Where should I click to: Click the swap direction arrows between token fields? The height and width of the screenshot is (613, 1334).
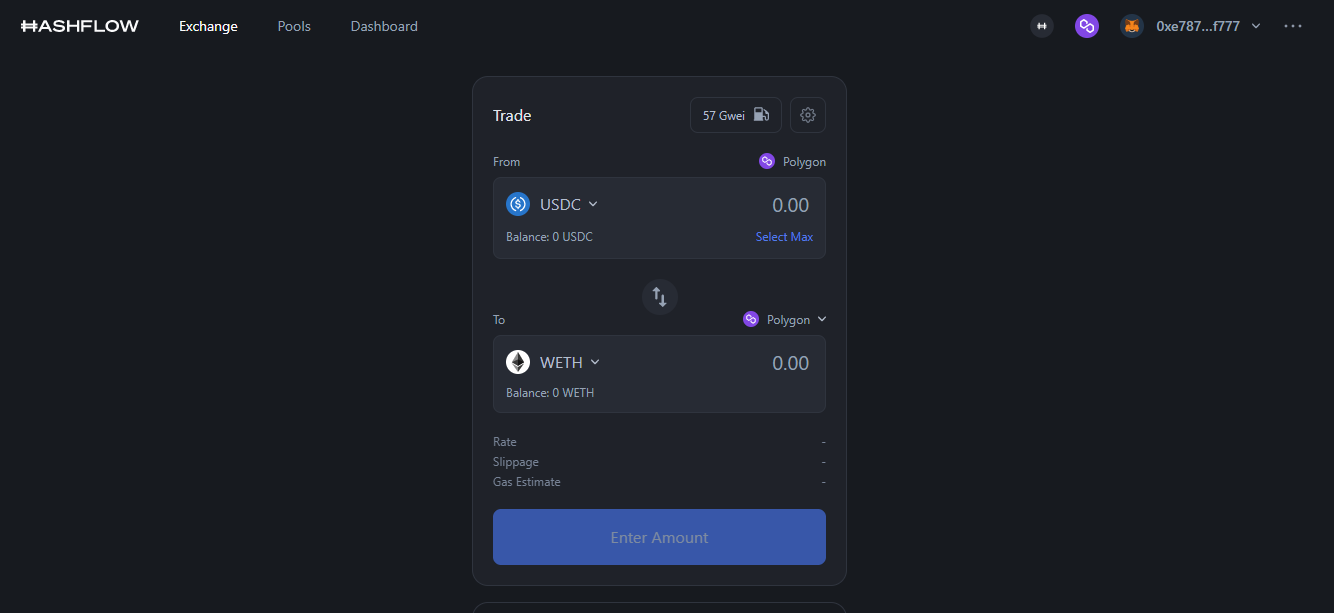coord(659,296)
